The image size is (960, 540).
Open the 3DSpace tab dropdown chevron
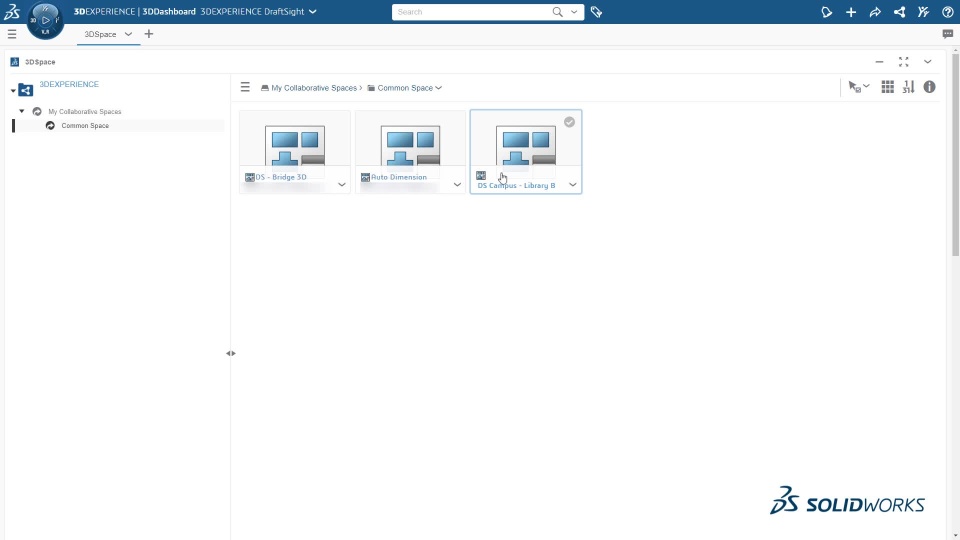128,34
